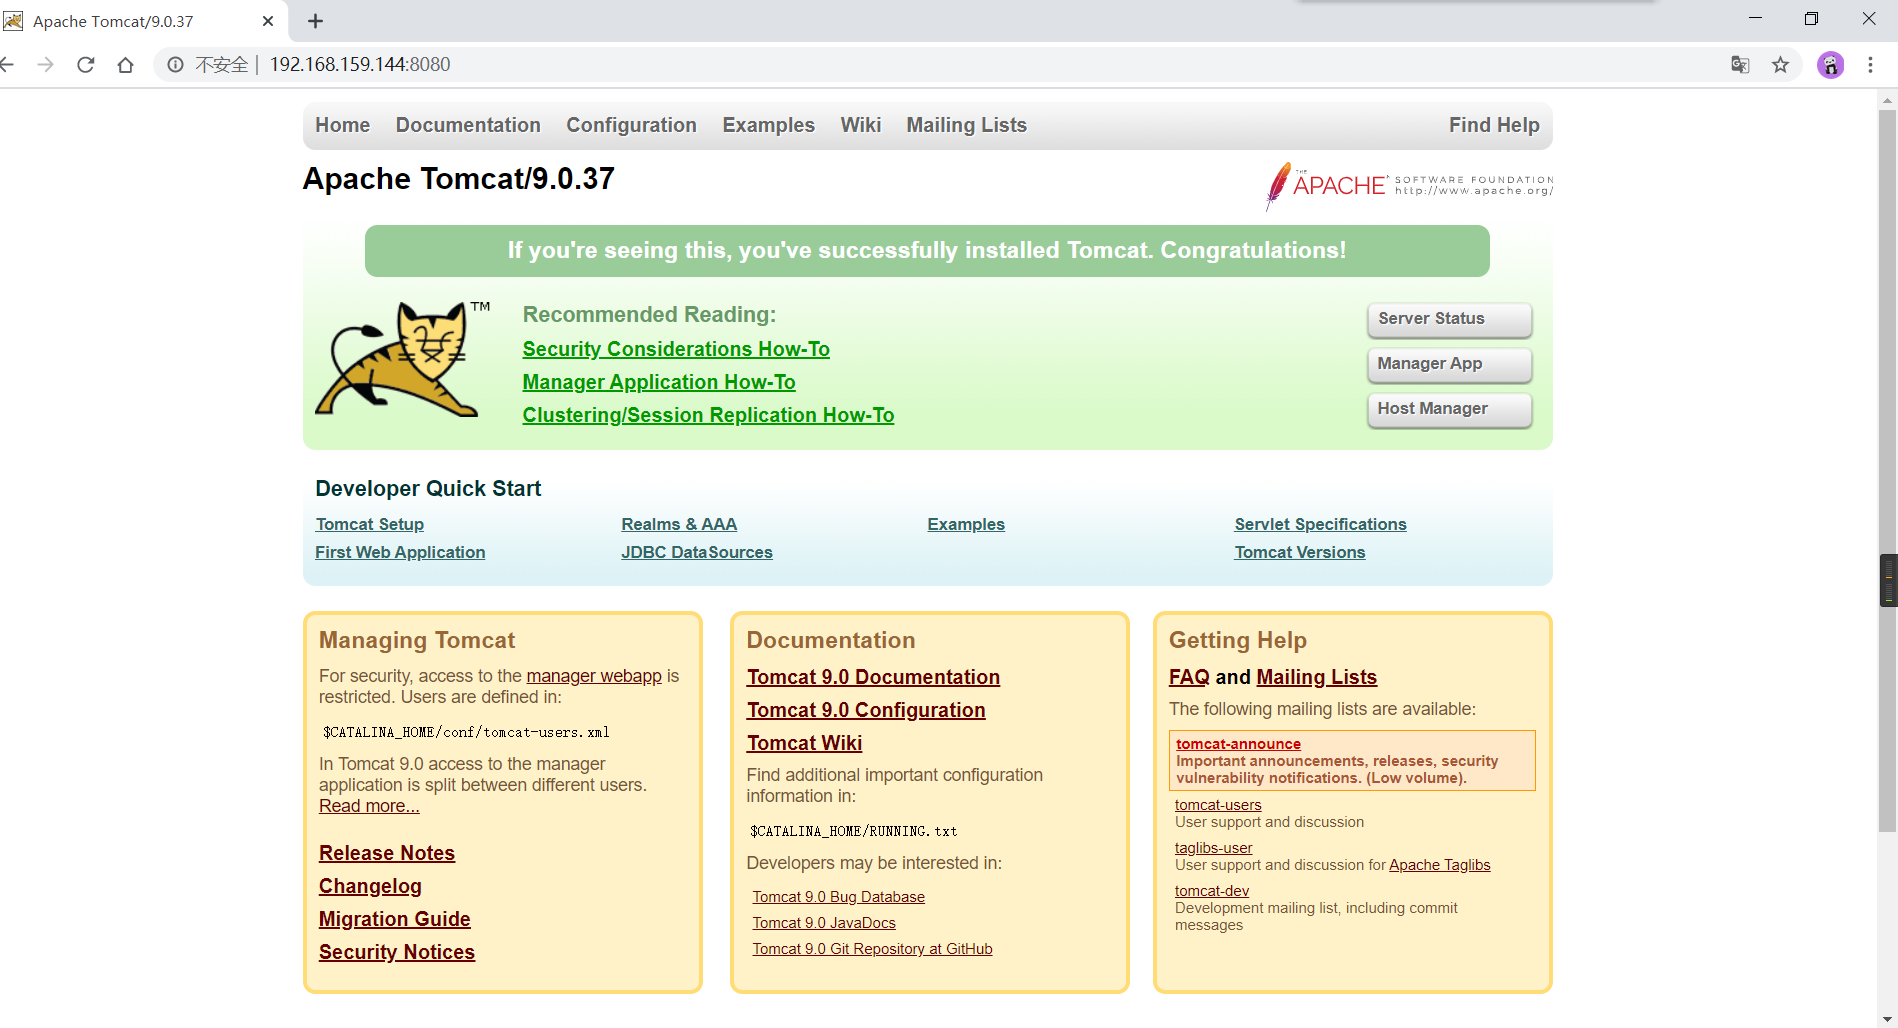Open the tomcat-announce mailing list link
Viewport: 1898px width, 1028px height.
click(x=1238, y=744)
